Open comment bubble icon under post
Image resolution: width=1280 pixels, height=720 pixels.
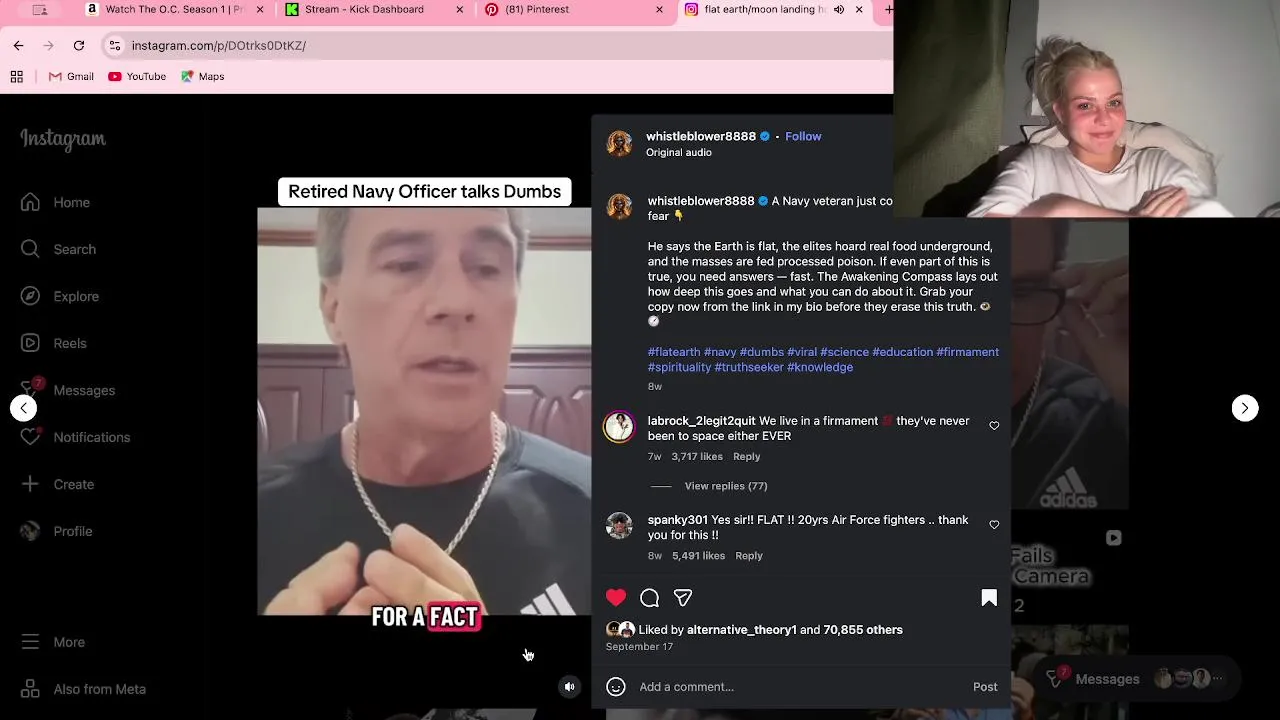click(x=649, y=598)
